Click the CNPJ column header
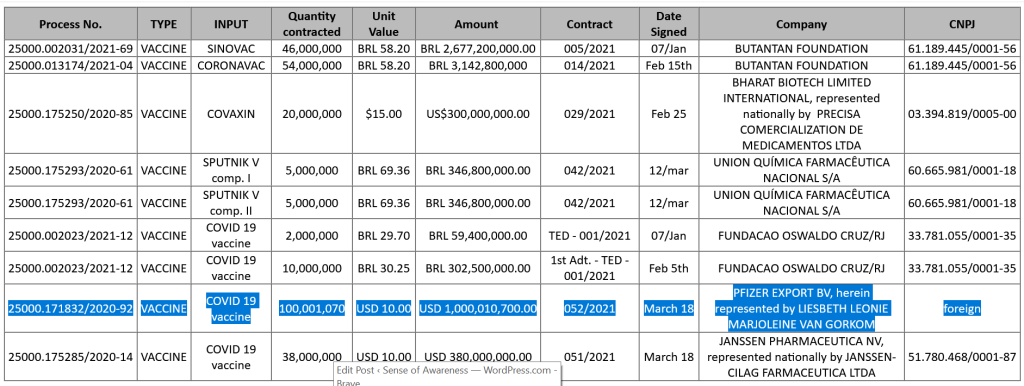This screenshot has width=1024, height=386. click(x=962, y=24)
